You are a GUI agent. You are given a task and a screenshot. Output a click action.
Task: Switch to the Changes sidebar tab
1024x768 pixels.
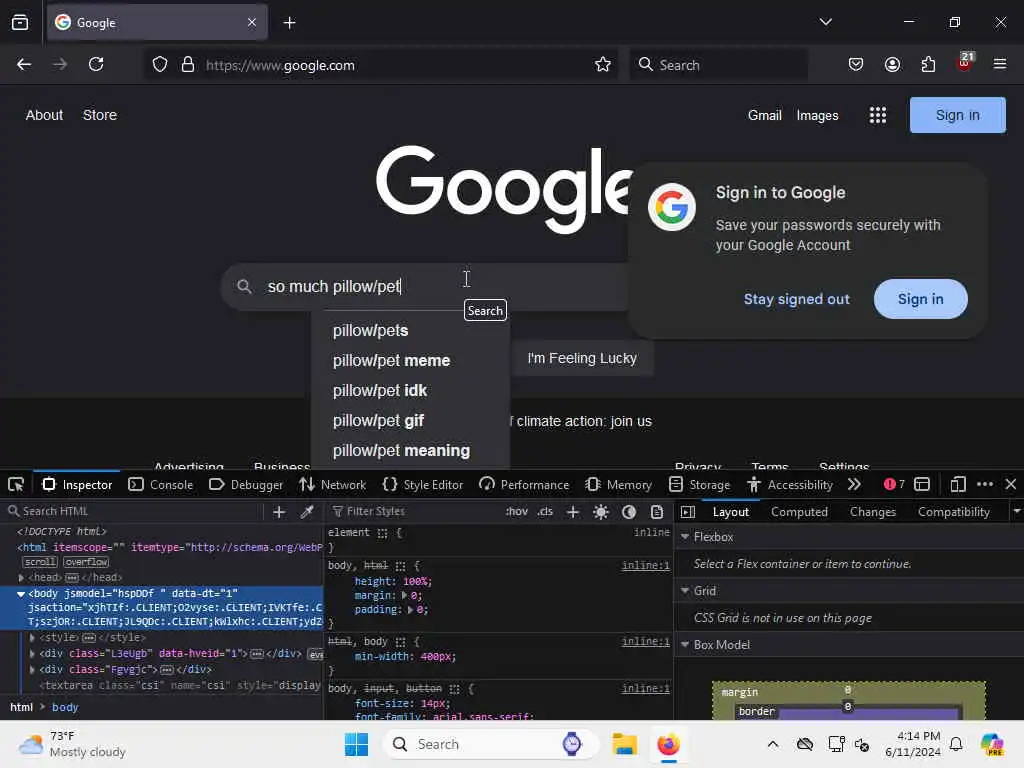(872, 512)
